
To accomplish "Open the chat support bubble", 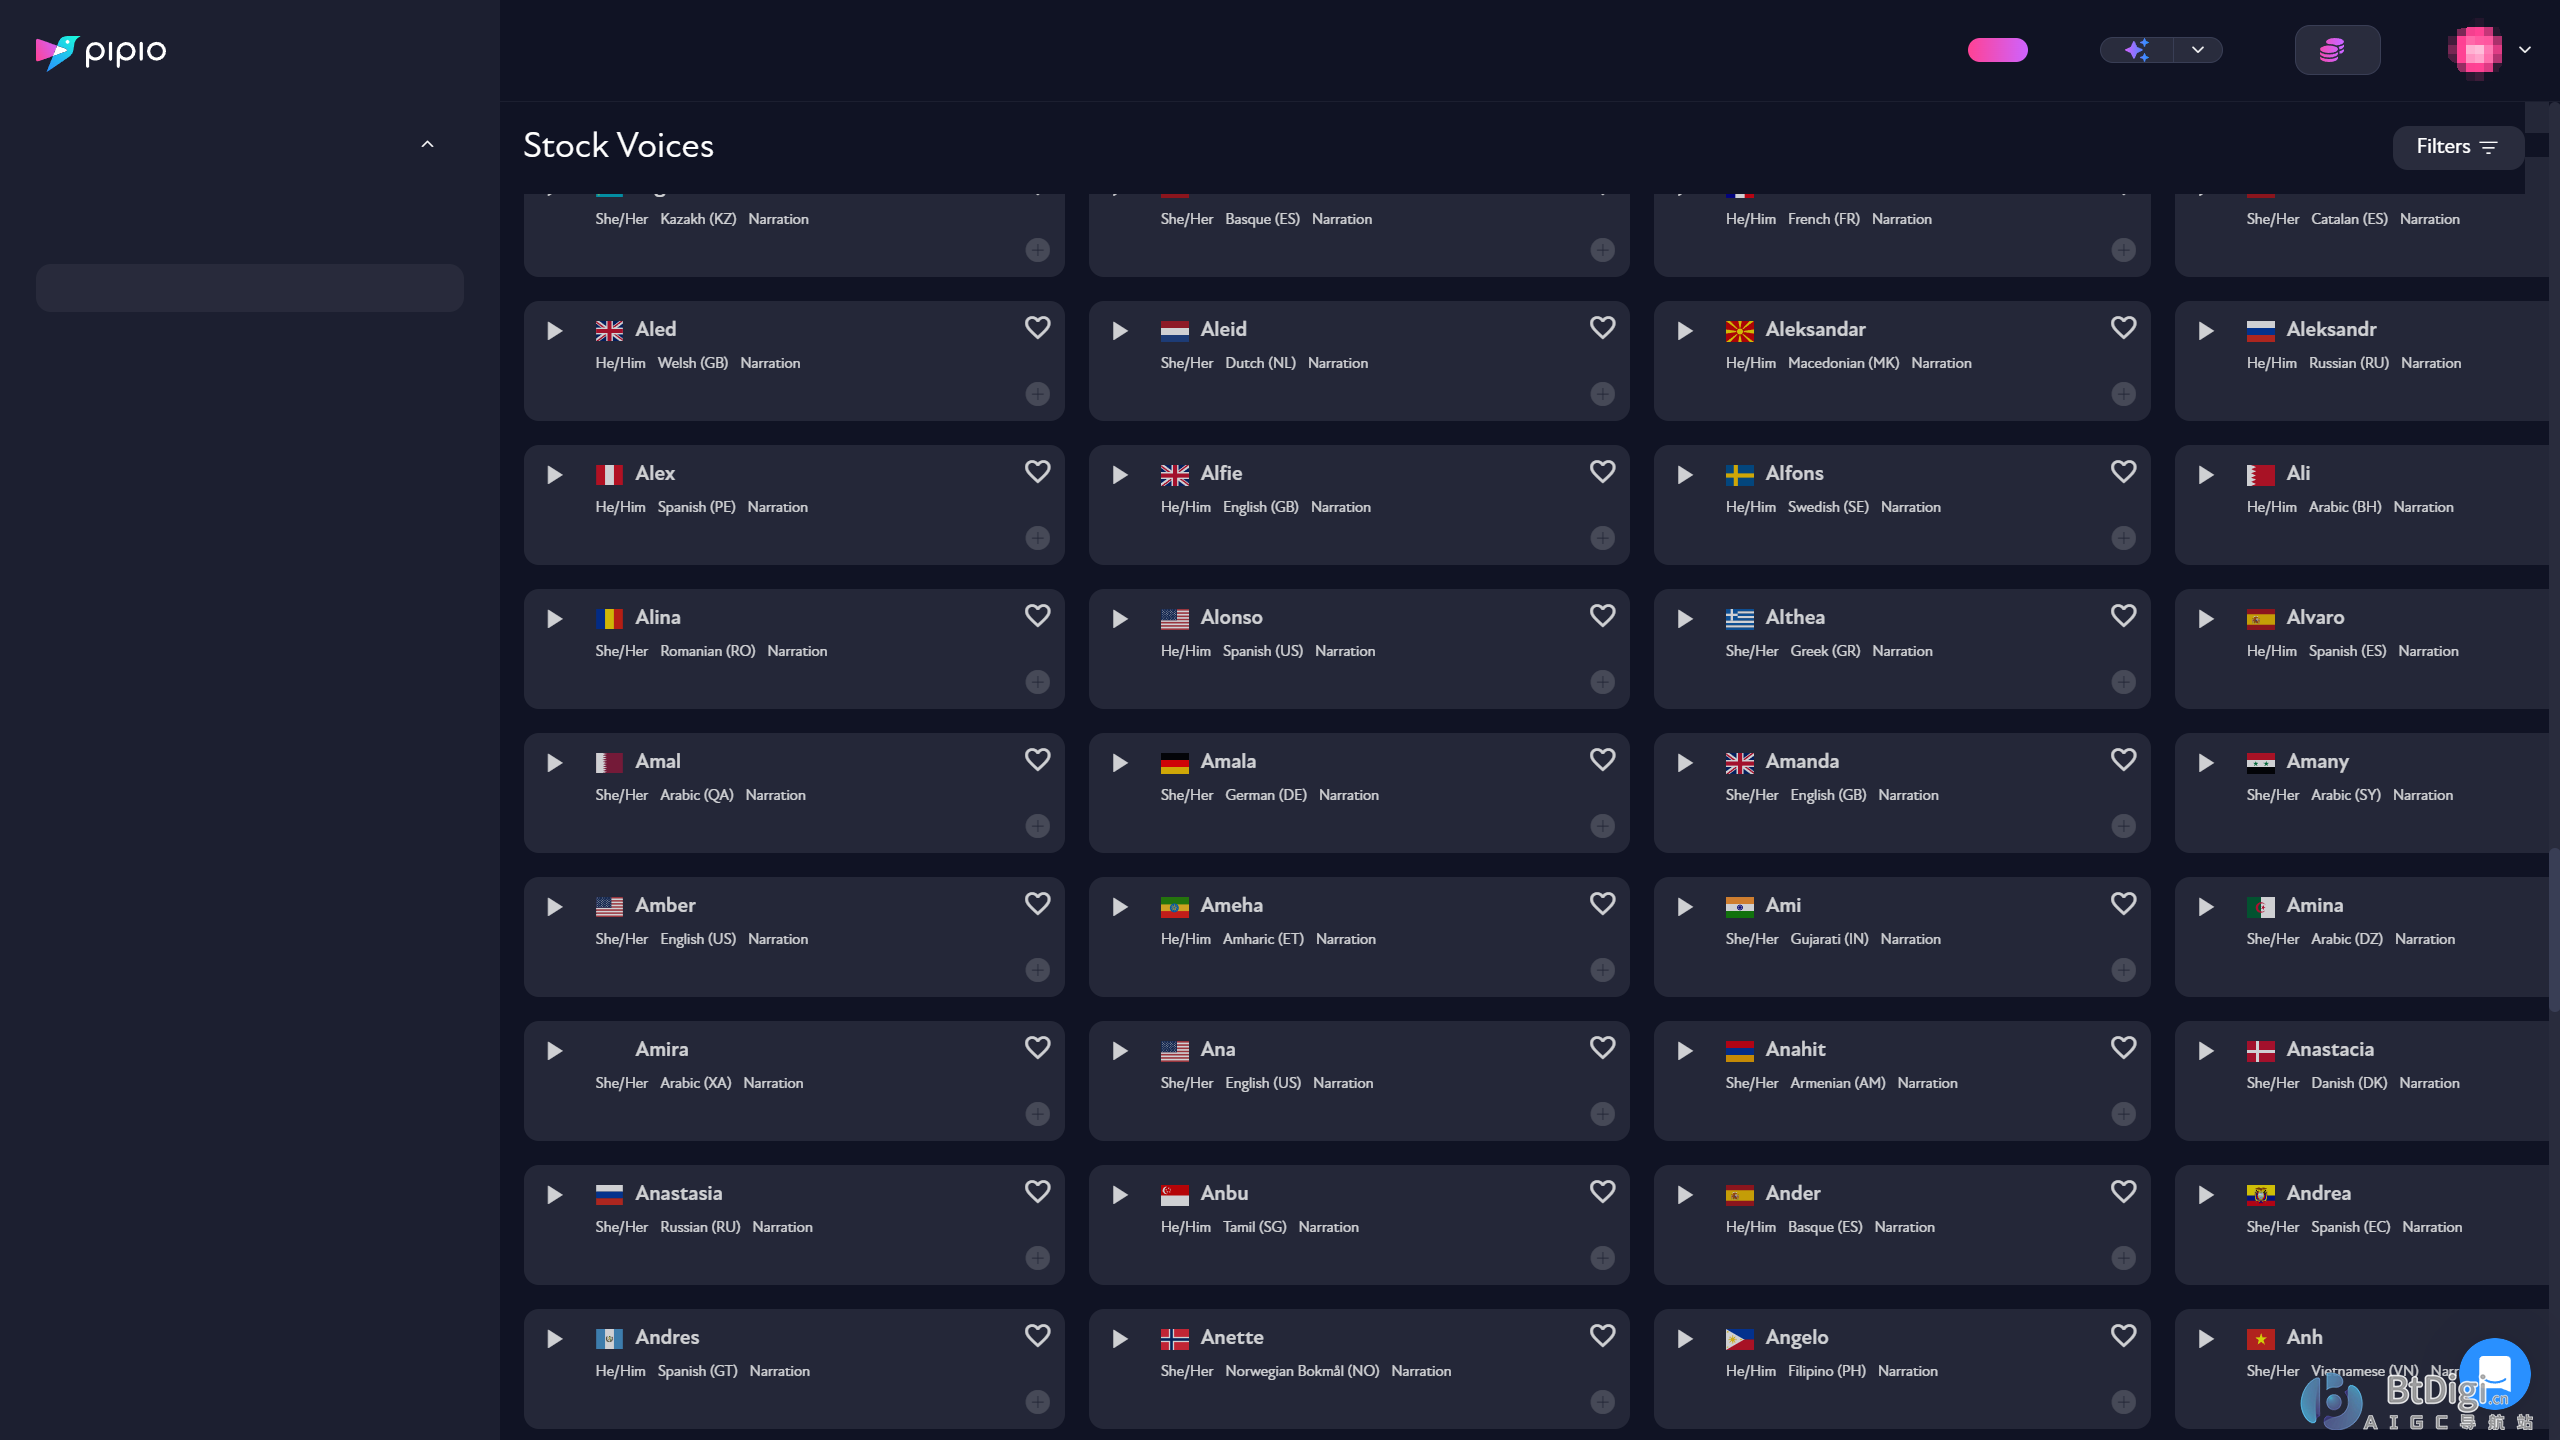I will (x=2494, y=1374).
